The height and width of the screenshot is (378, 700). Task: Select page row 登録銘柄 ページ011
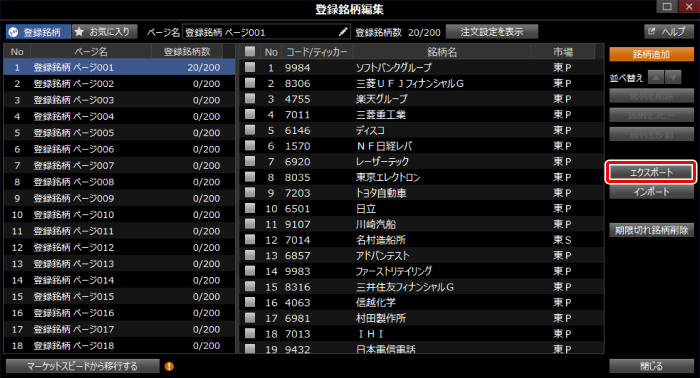pyautogui.click(x=119, y=231)
